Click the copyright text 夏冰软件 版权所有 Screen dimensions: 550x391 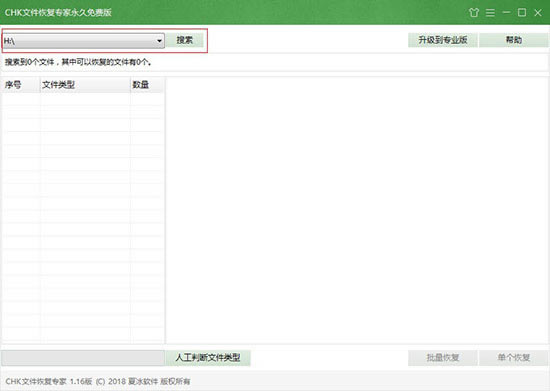[x=159, y=381]
